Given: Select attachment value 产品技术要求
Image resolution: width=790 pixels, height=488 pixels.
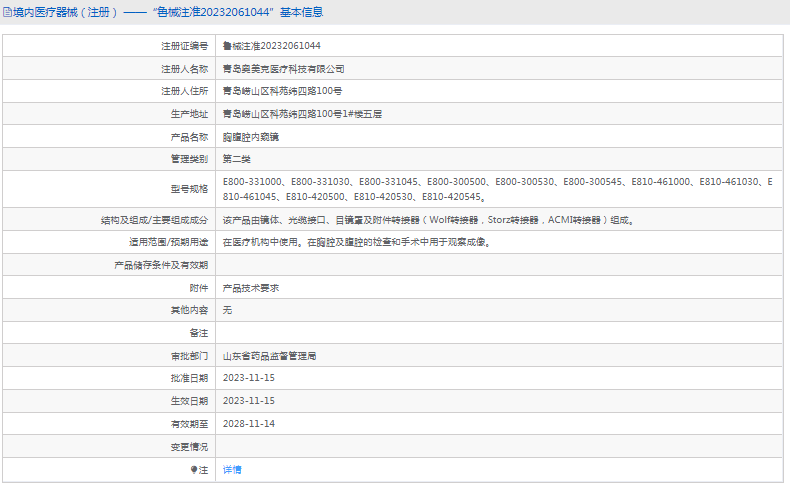Looking at the screenshot, I should [x=251, y=288].
